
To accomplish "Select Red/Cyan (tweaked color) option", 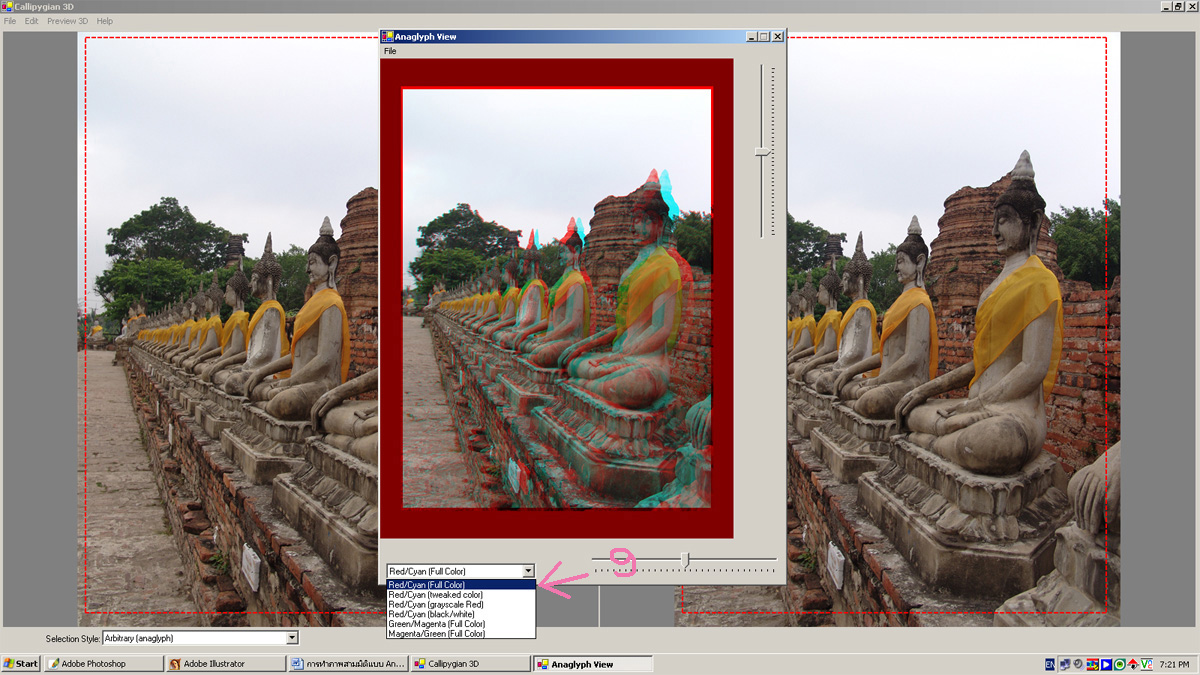I will click(435, 595).
